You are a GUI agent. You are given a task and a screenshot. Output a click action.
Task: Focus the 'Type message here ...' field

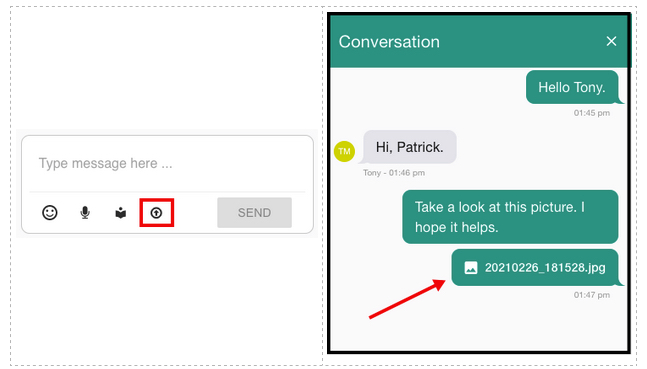pyautogui.click(x=167, y=163)
